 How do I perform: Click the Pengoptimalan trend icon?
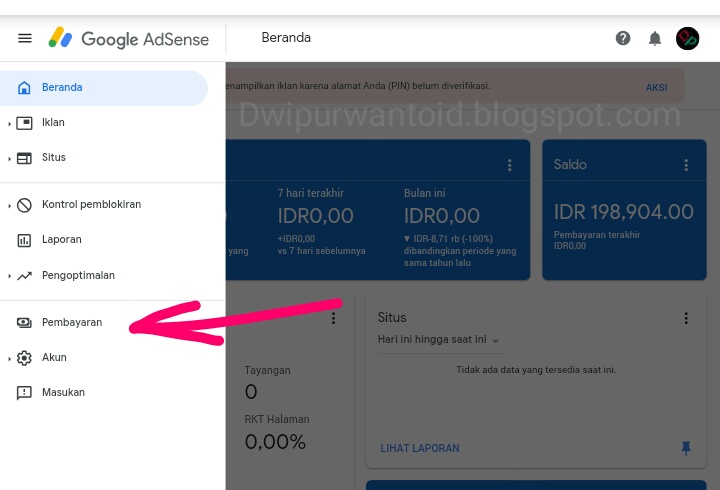coord(24,276)
